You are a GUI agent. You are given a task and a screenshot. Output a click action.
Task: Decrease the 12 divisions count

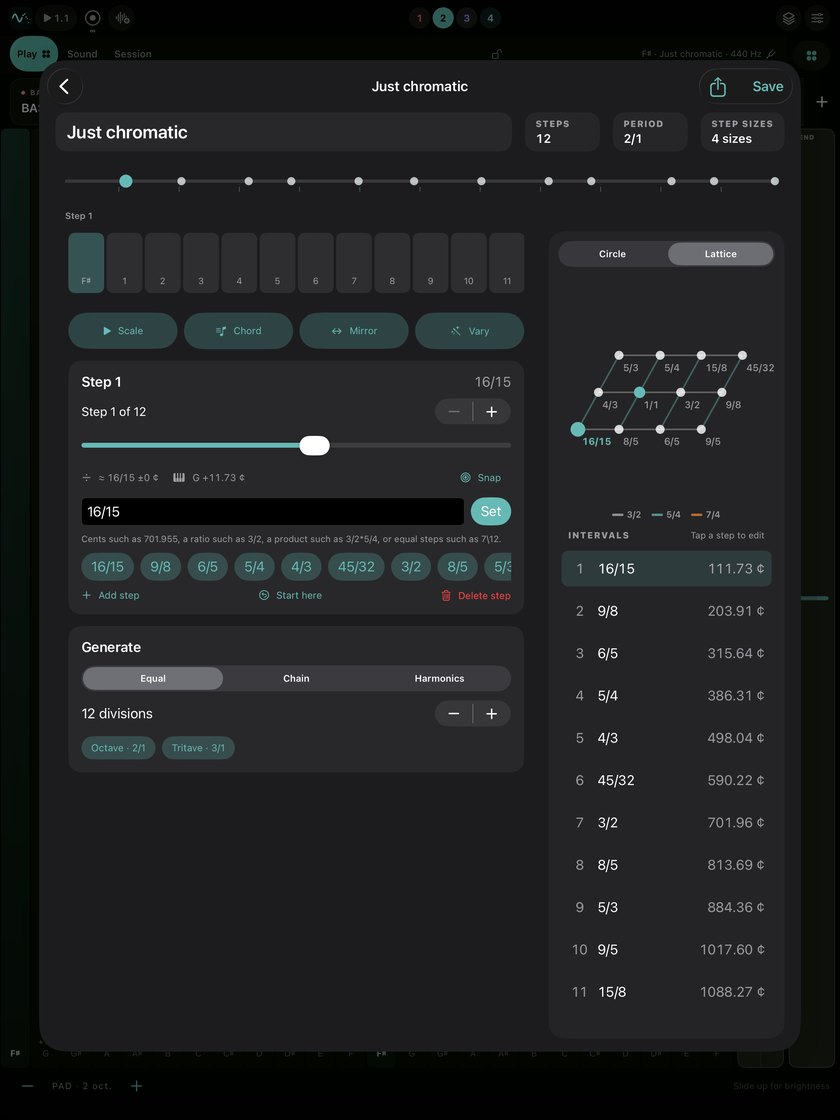pyautogui.click(x=454, y=714)
